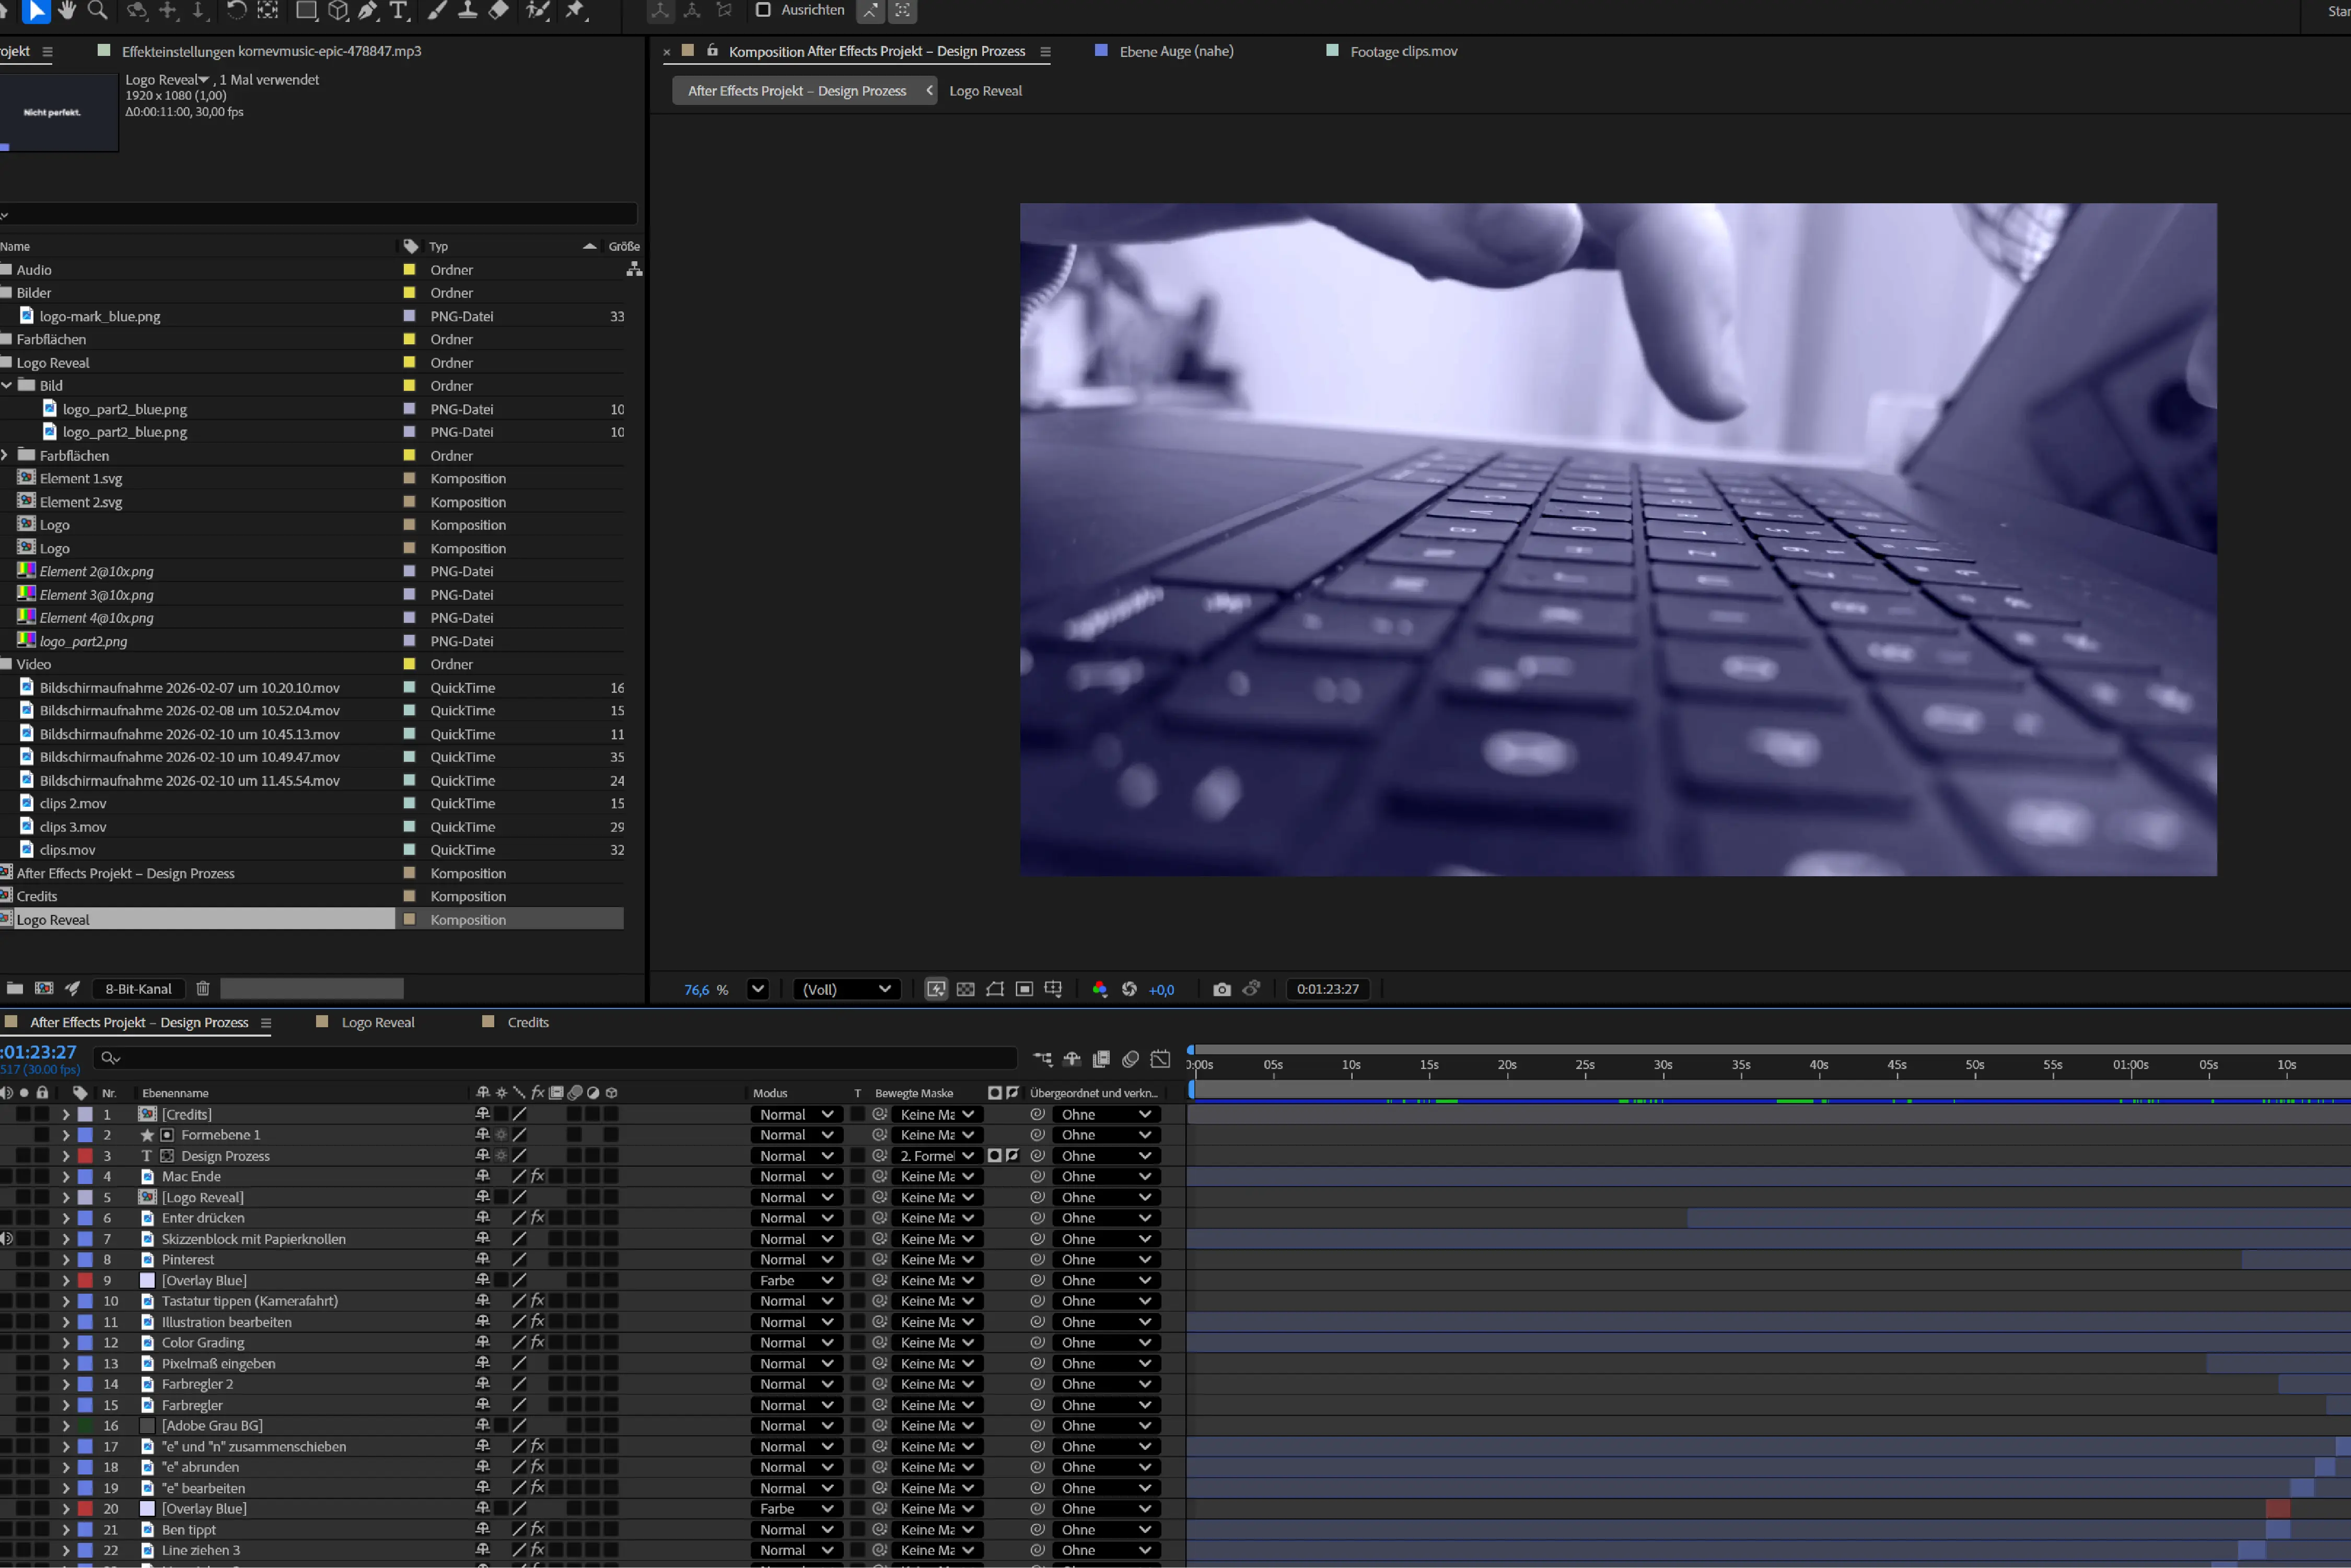Screen dimensions: 2351x1568
Task: Switch to the Logo Reveal timeline tab
Action: pyautogui.click(x=378, y=1022)
